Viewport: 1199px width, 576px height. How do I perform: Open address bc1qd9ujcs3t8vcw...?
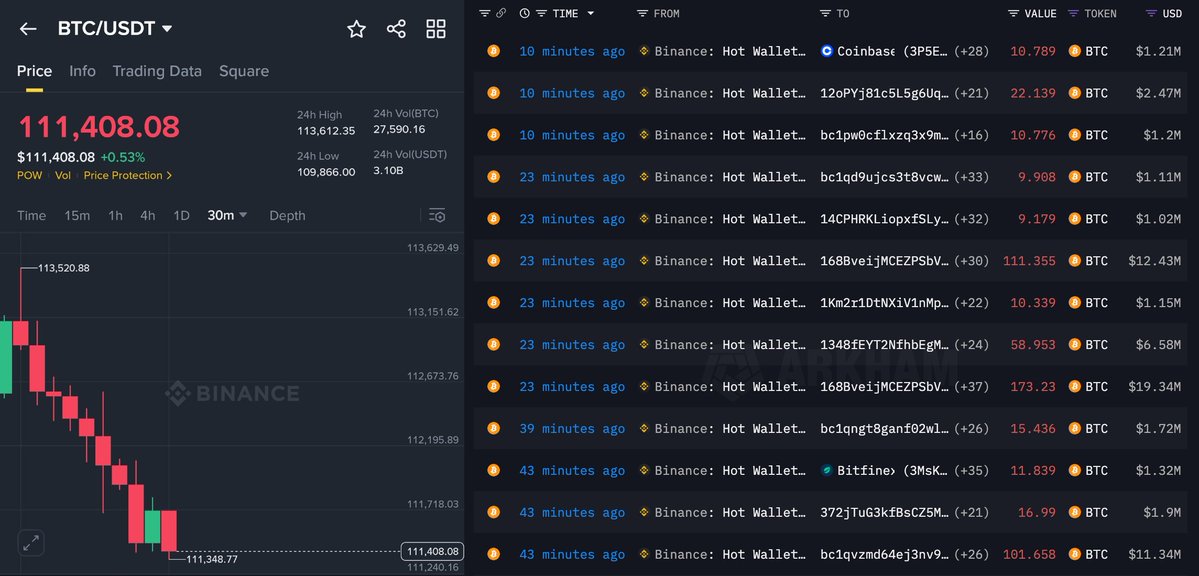point(885,177)
